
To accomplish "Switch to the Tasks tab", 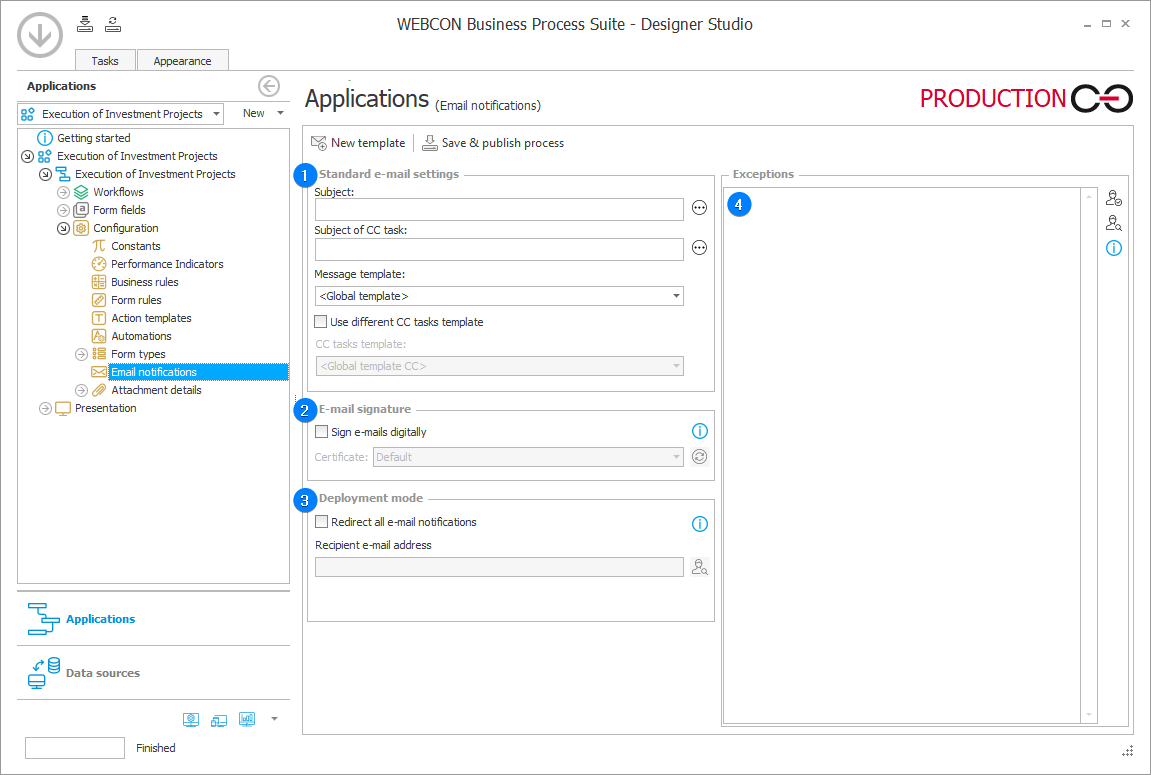I will 105,61.
